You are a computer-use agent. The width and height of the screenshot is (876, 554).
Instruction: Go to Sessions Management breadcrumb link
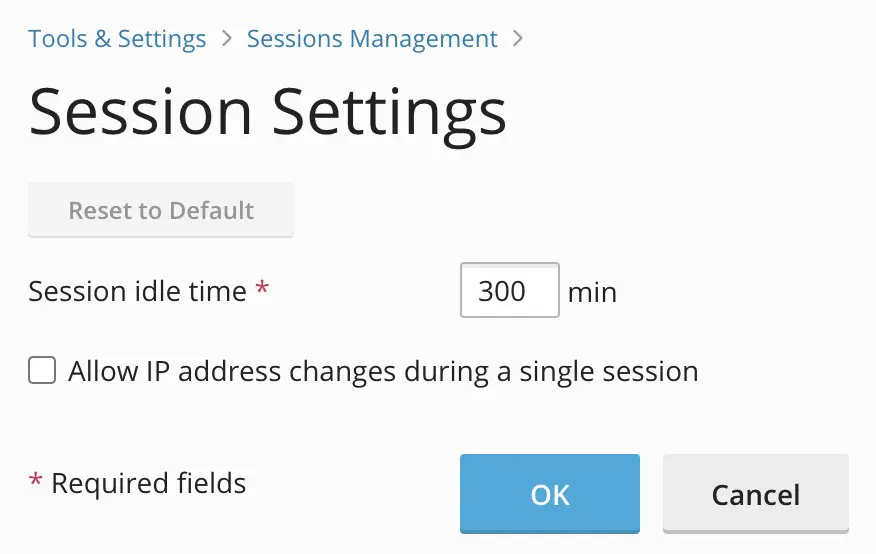[372, 39]
